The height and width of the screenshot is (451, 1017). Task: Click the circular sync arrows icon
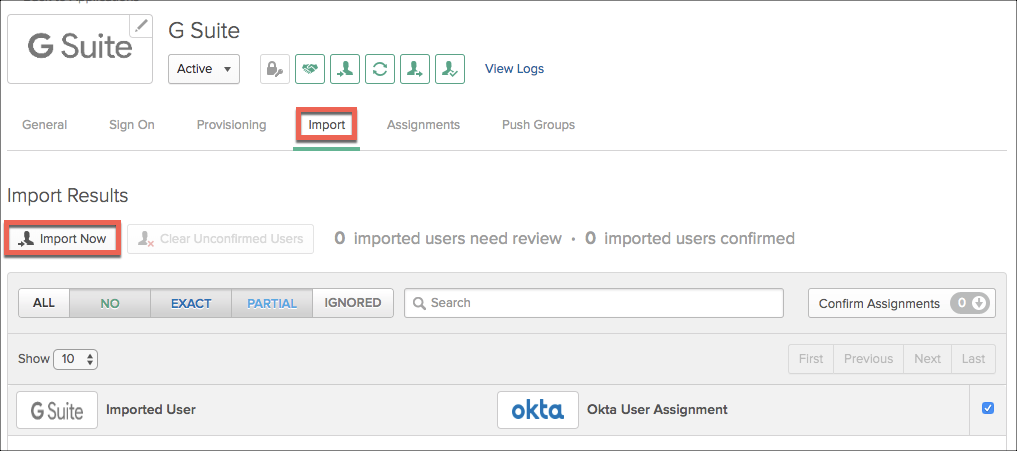(380, 69)
